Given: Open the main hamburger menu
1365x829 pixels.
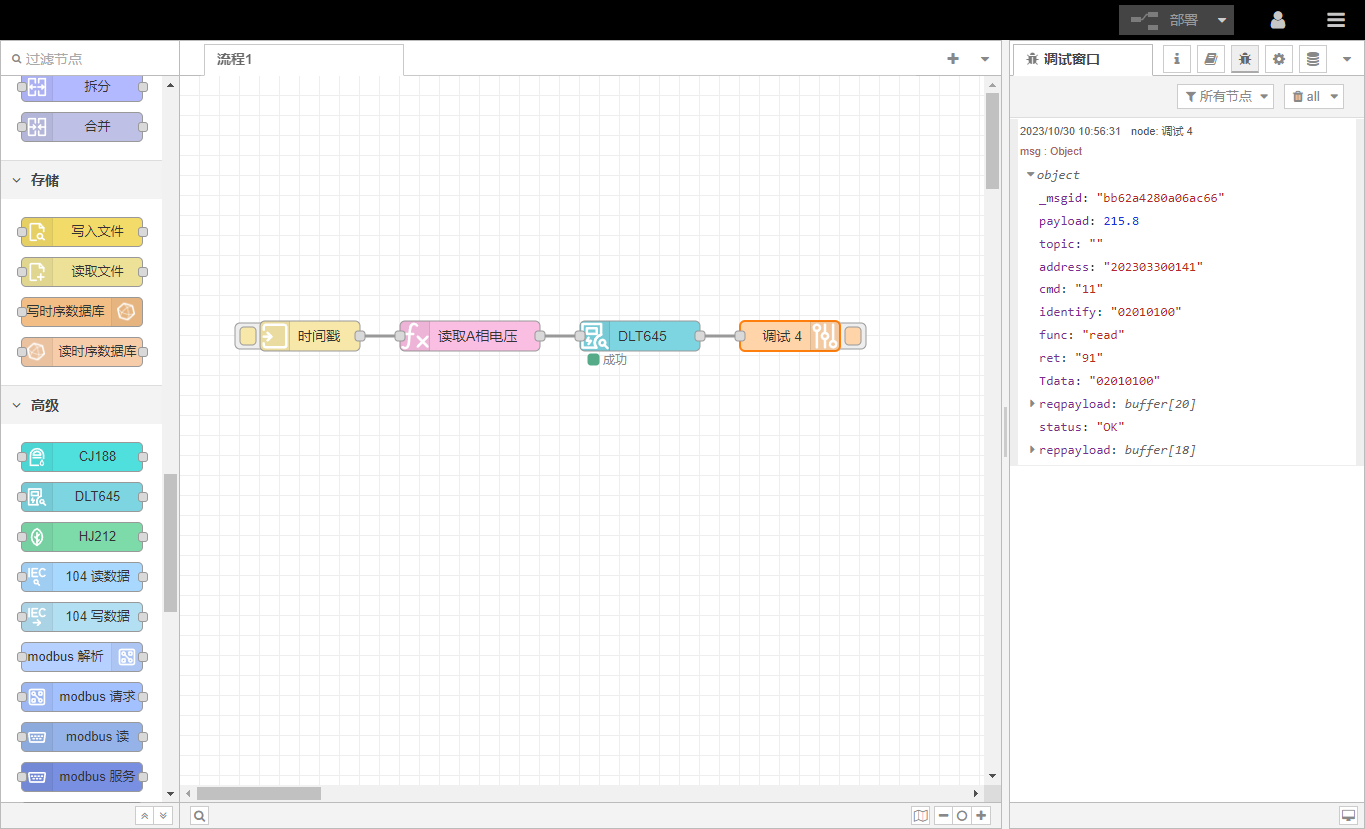Looking at the screenshot, I should tap(1335, 20).
